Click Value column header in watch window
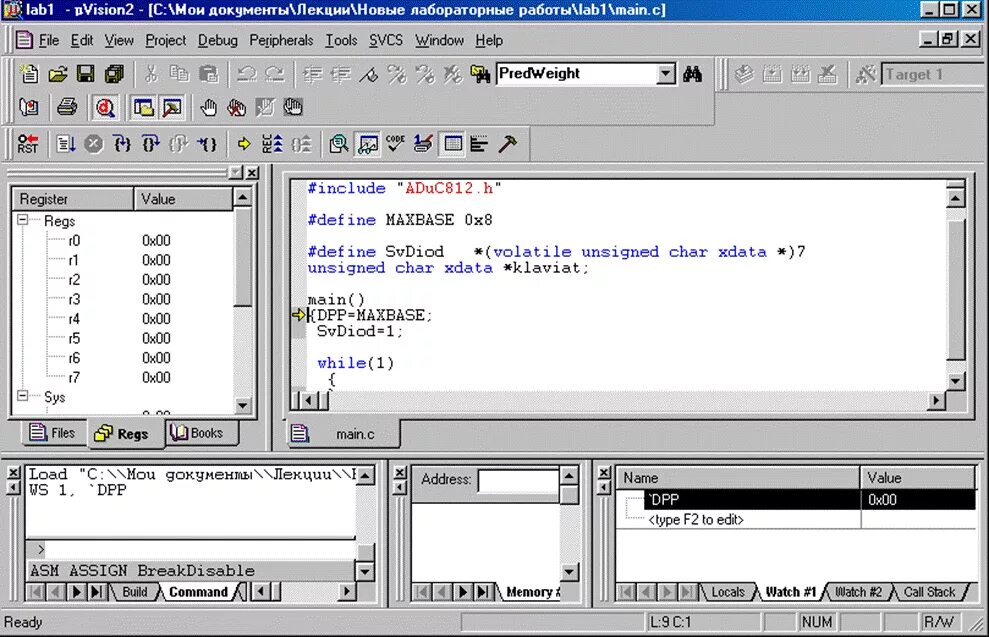The image size is (989, 637). (918, 478)
